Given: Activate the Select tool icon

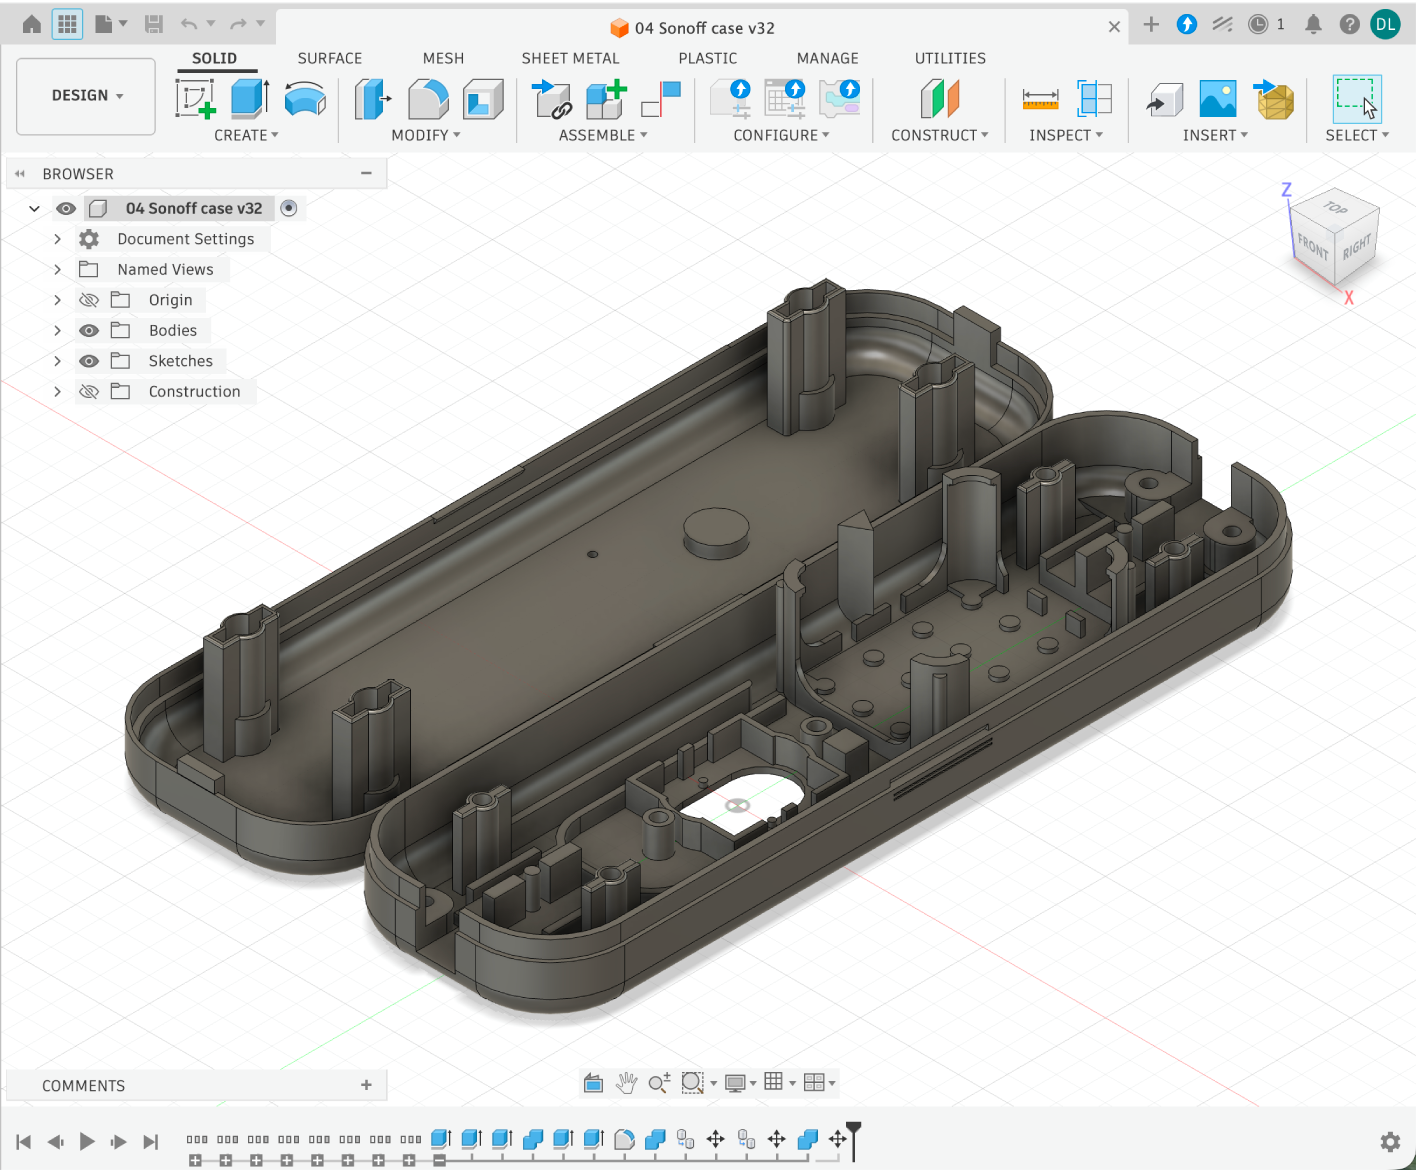Looking at the screenshot, I should point(1357,99).
